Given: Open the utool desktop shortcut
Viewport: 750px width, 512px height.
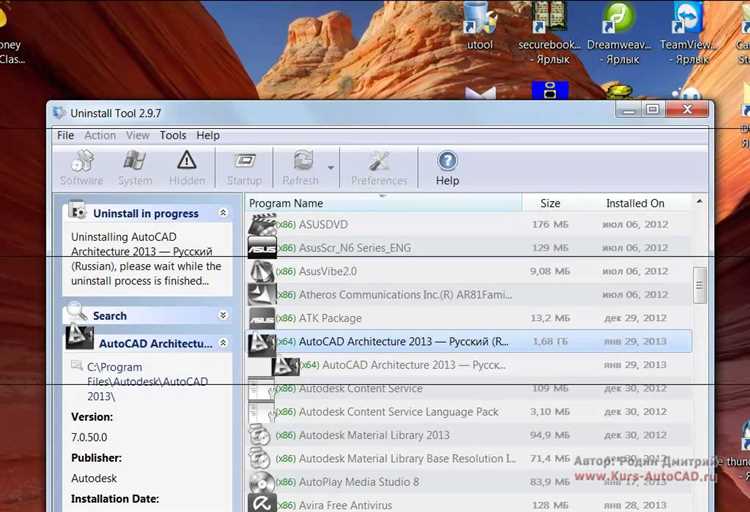Looking at the screenshot, I should (x=480, y=26).
